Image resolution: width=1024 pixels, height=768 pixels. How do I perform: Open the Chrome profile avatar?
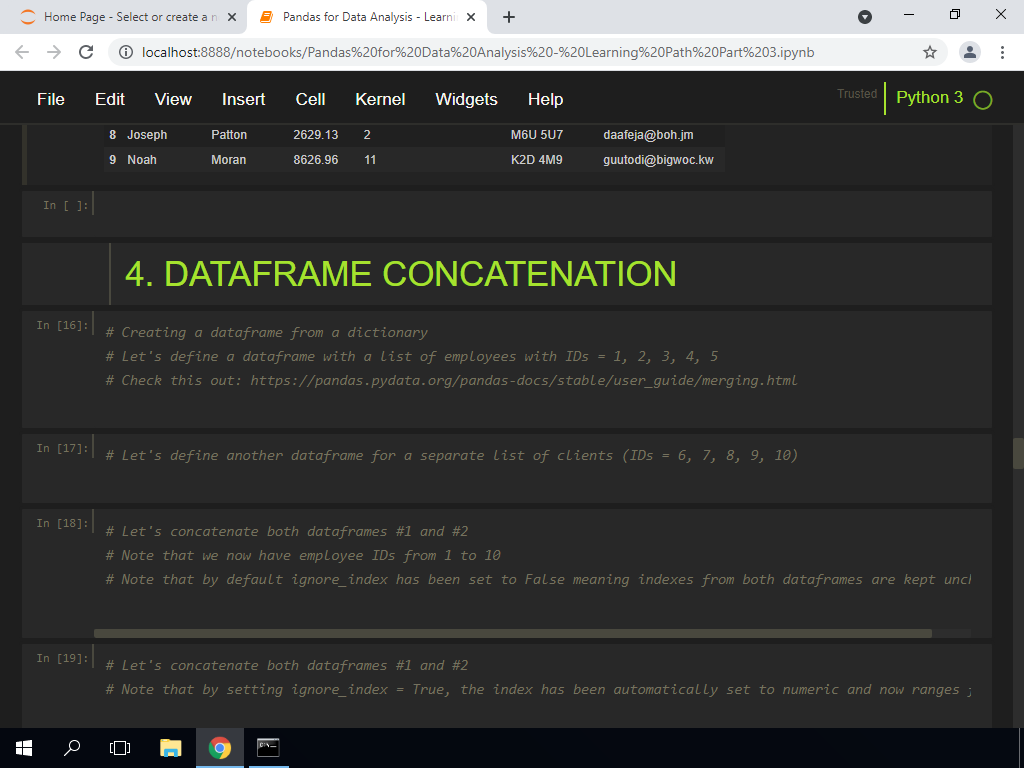tap(970, 52)
